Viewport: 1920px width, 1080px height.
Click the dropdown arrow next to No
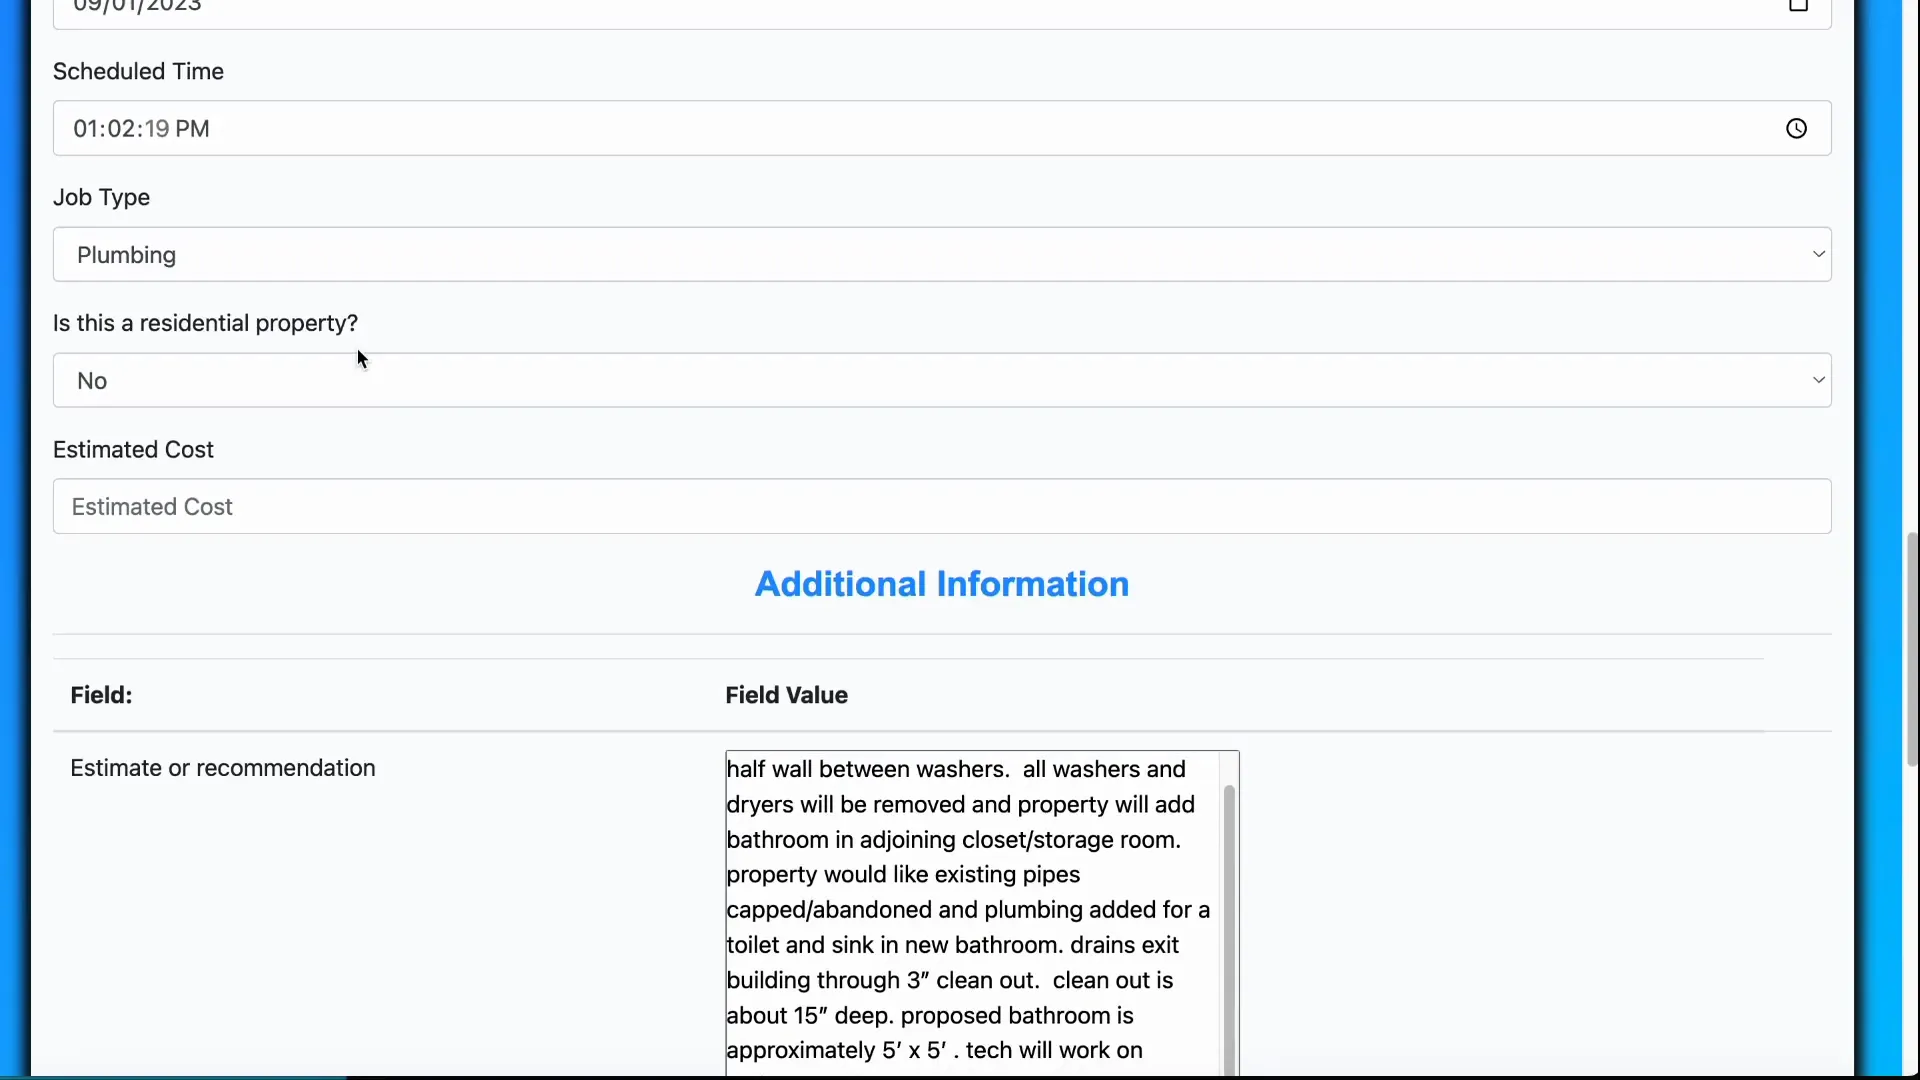click(1819, 380)
